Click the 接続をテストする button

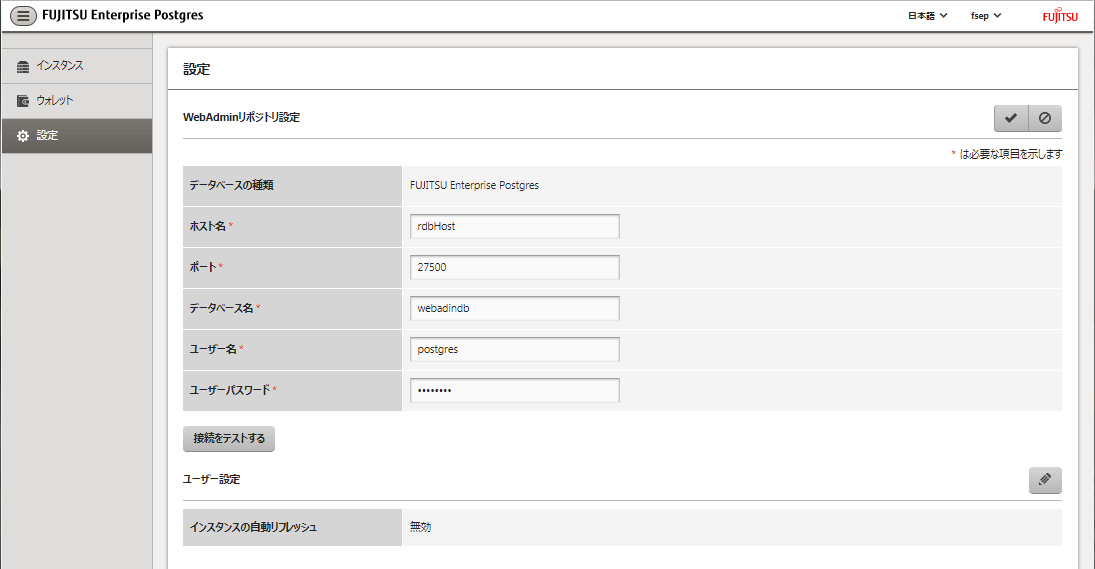228,438
